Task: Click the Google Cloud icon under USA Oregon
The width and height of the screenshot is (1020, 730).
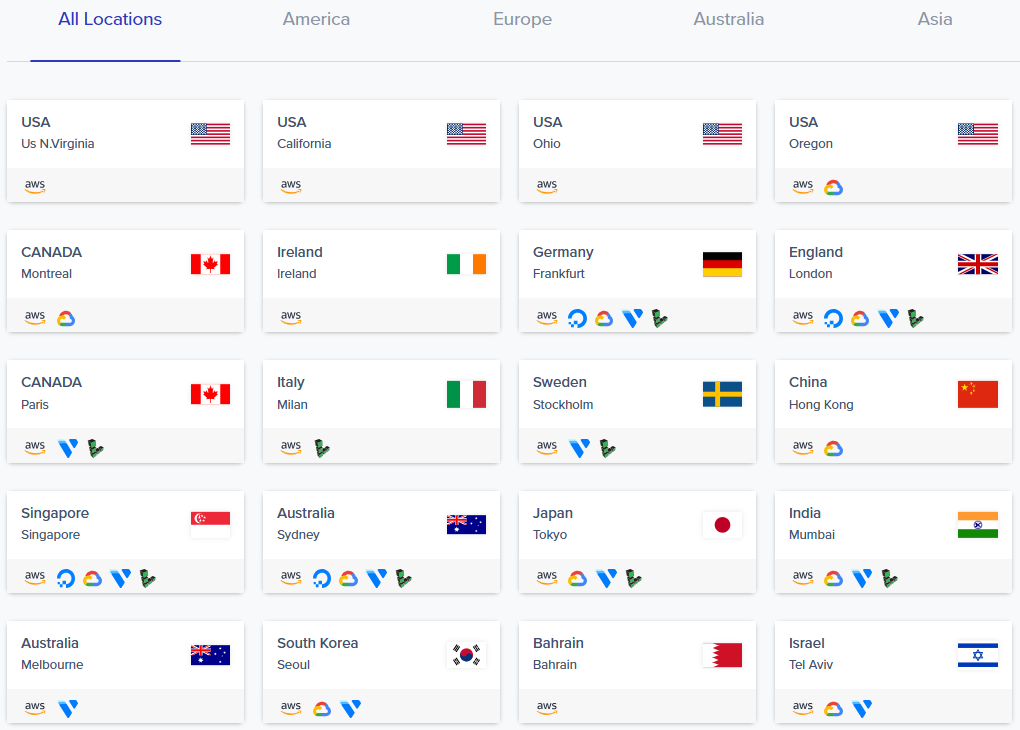Action: point(833,188)
